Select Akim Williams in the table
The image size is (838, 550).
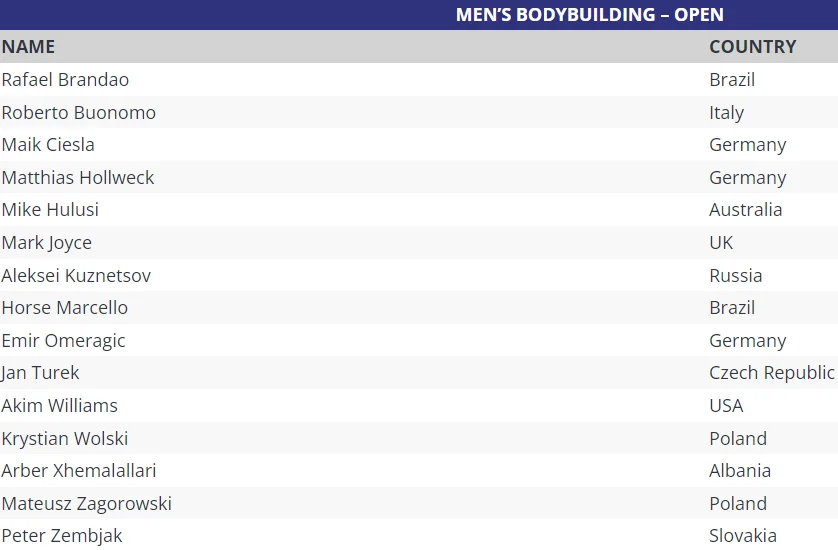tap(59, 405)
